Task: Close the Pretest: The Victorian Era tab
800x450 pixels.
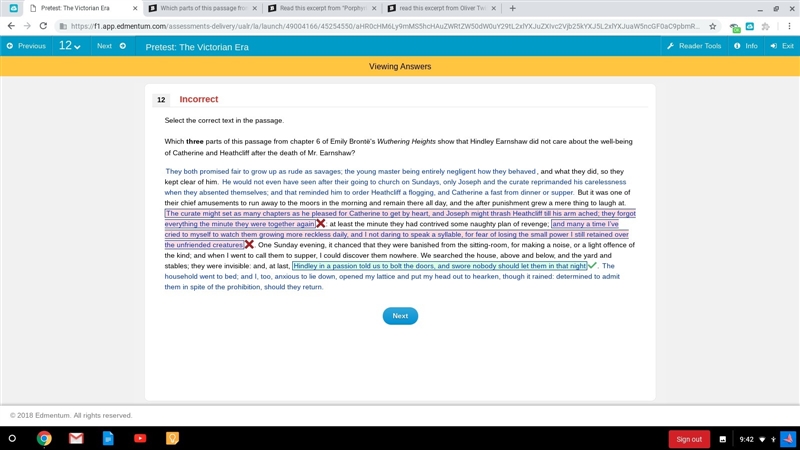Action: click(135, 8)
